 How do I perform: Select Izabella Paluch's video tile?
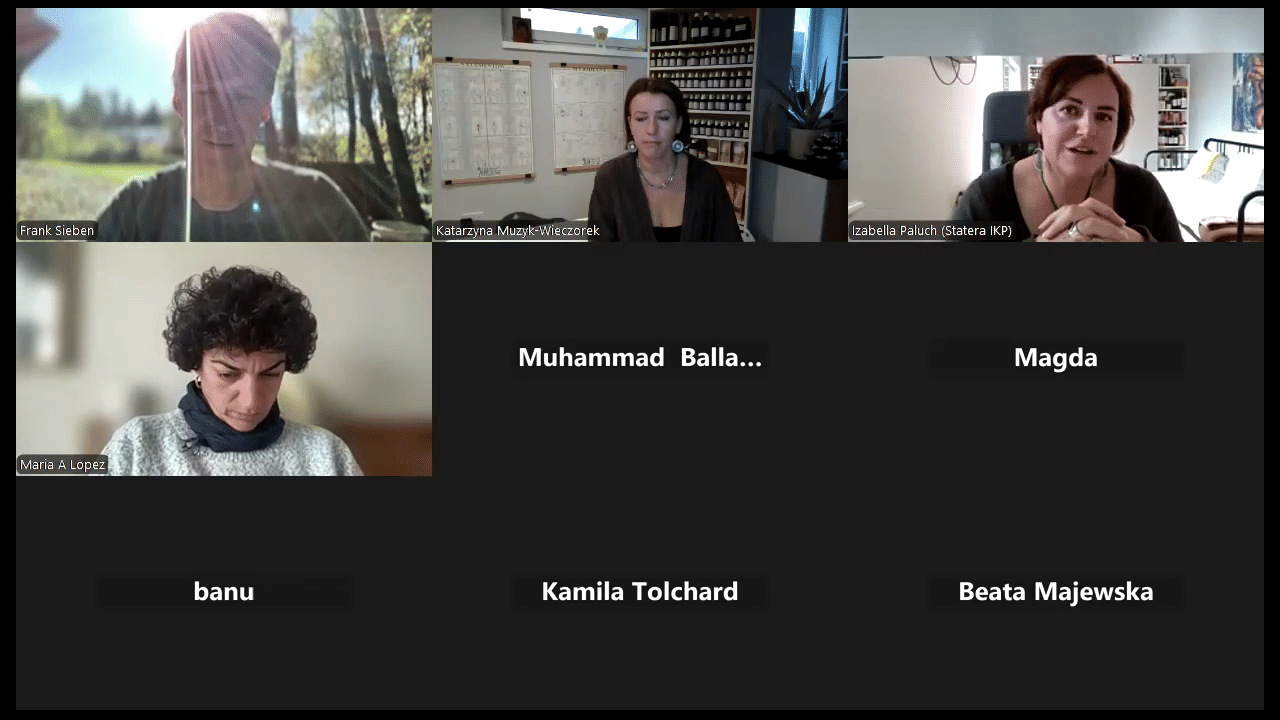pyautogui.click(x=1056, y=125)
